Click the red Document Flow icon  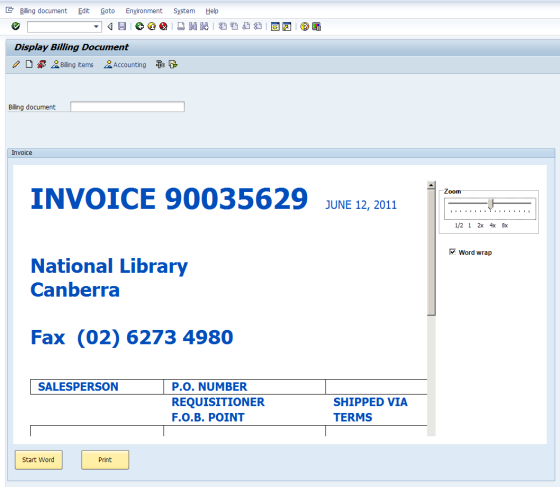click(x=41, y=64)
